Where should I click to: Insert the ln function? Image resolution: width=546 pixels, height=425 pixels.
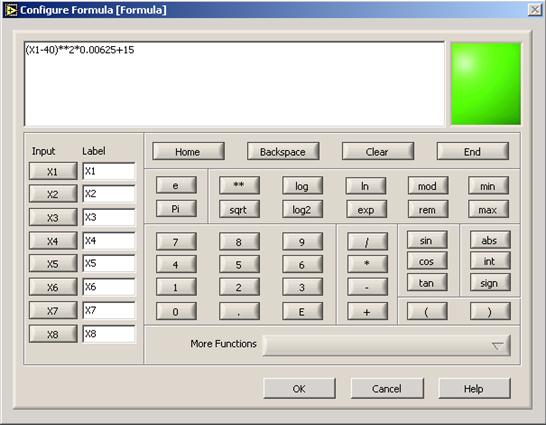point(366,186)
